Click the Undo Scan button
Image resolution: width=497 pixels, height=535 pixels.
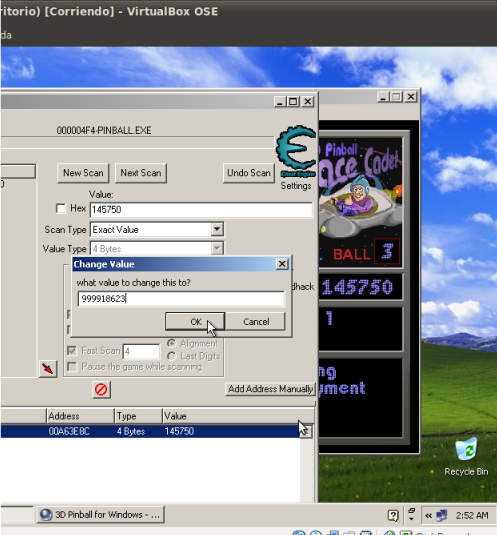249,173
